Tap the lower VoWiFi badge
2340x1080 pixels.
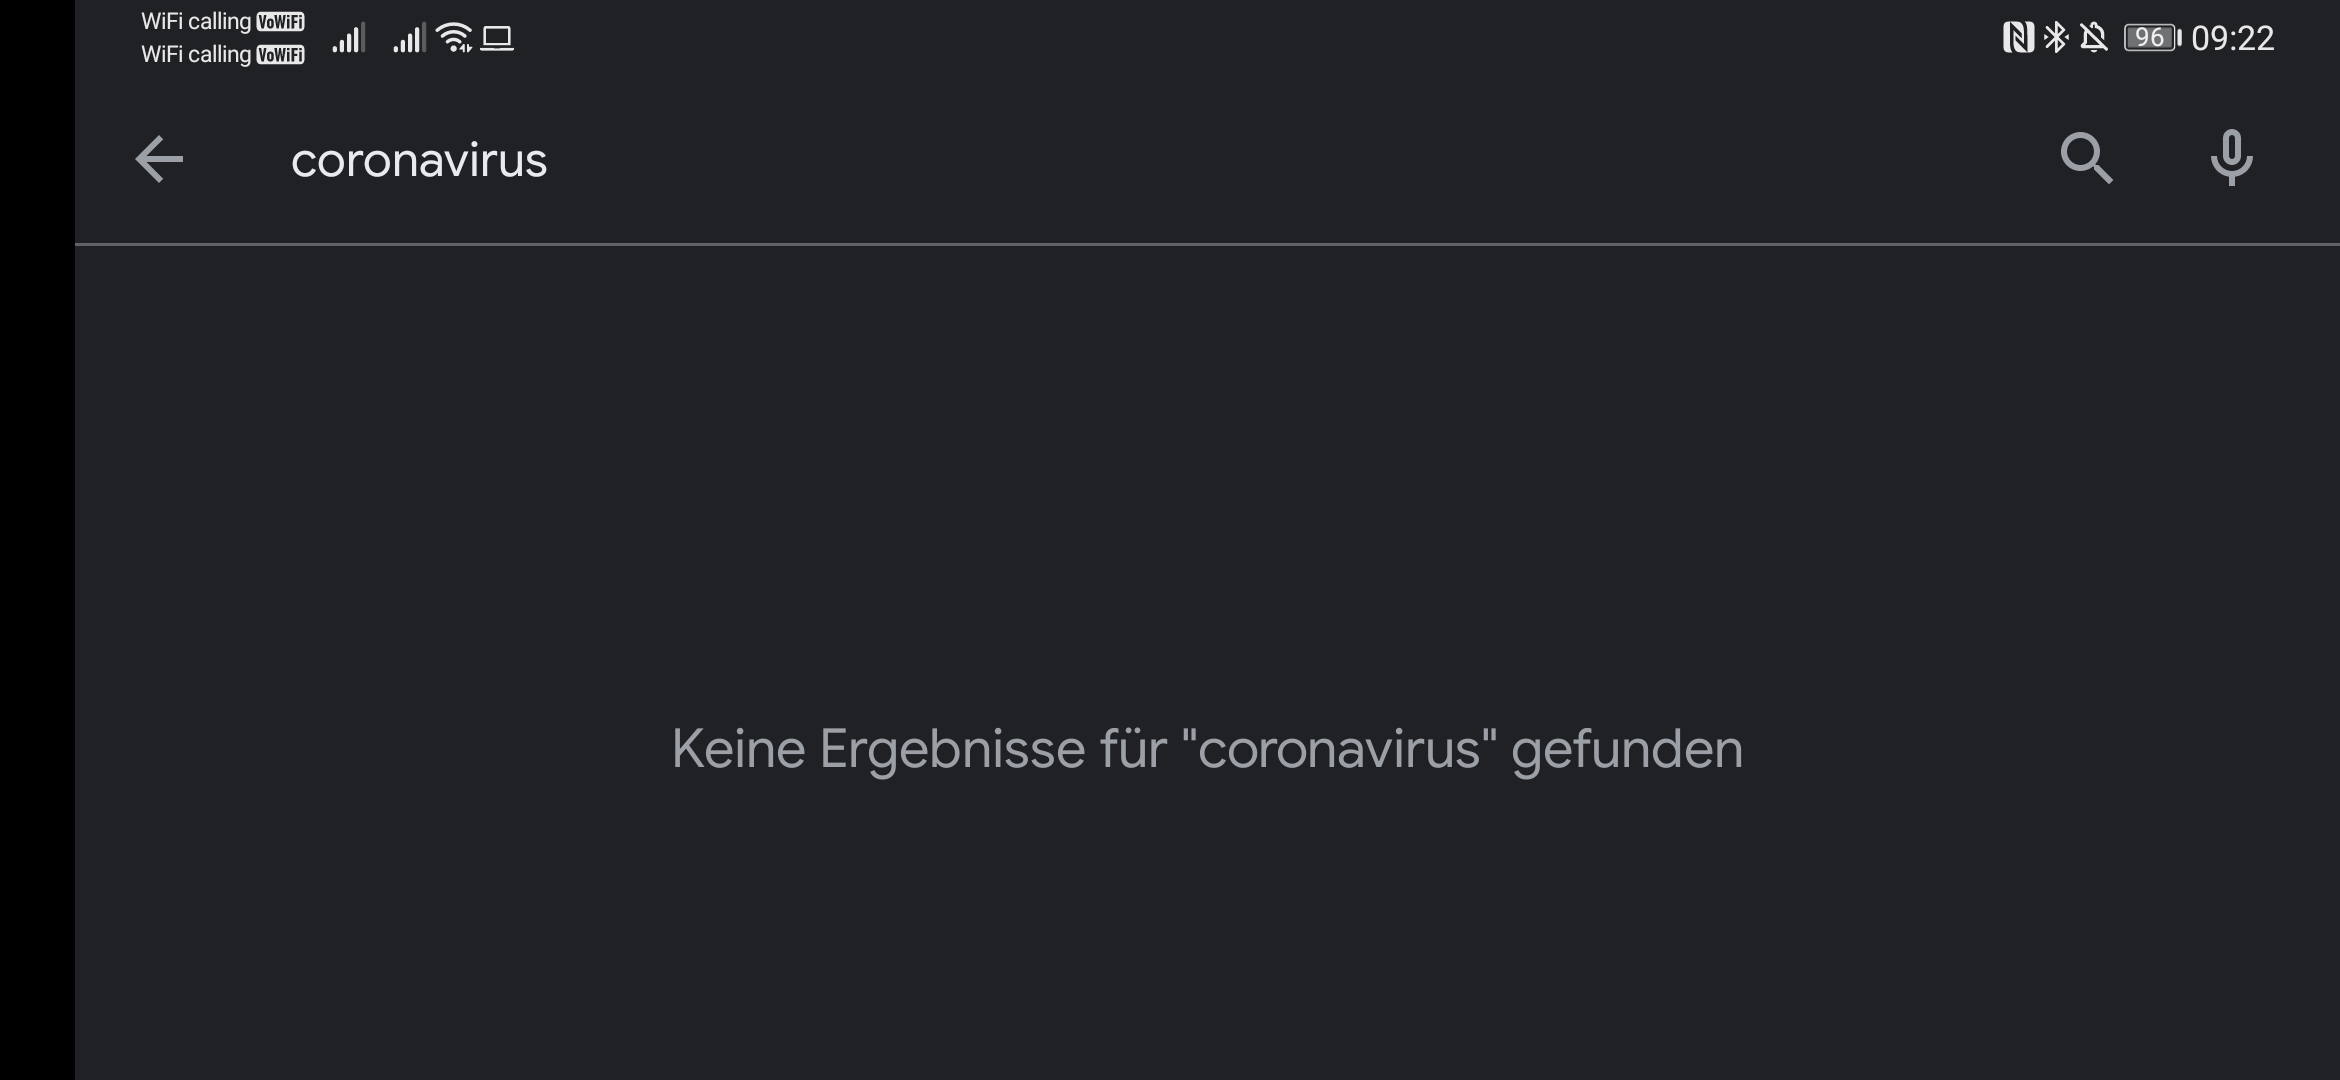(x=280, y=55)
